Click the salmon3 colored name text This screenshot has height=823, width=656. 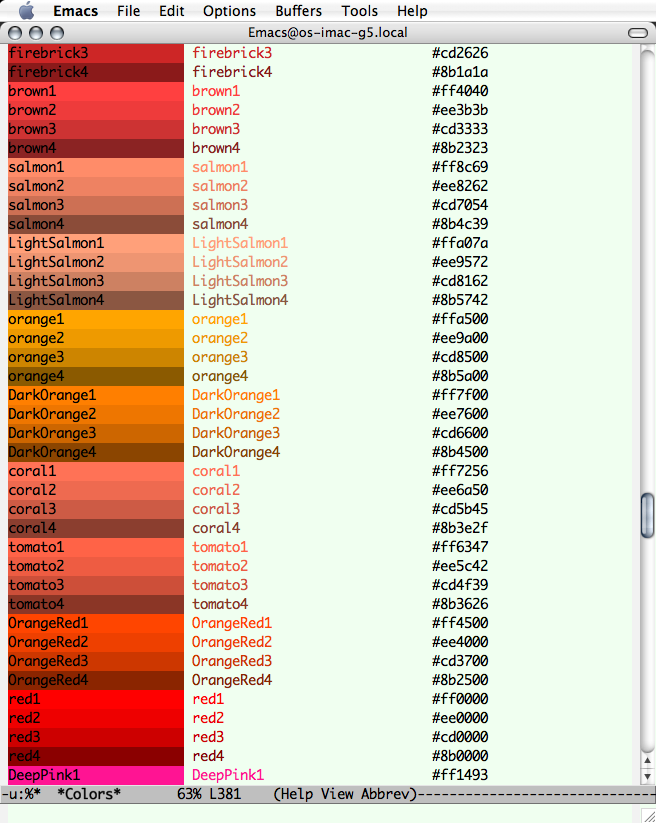(x=220, y=205)
